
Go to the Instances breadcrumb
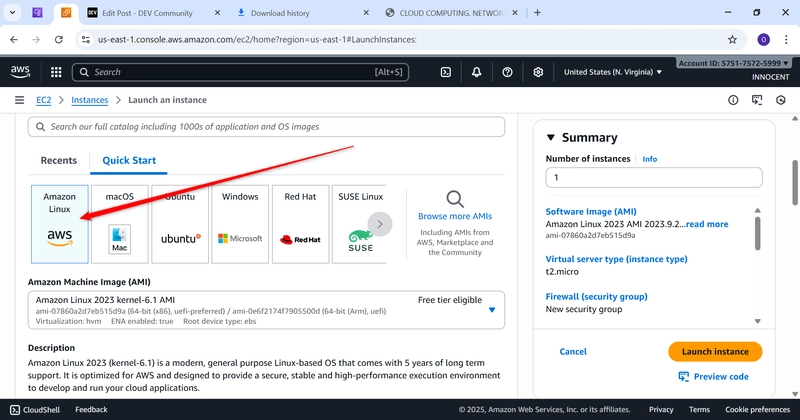click(90, 100)
